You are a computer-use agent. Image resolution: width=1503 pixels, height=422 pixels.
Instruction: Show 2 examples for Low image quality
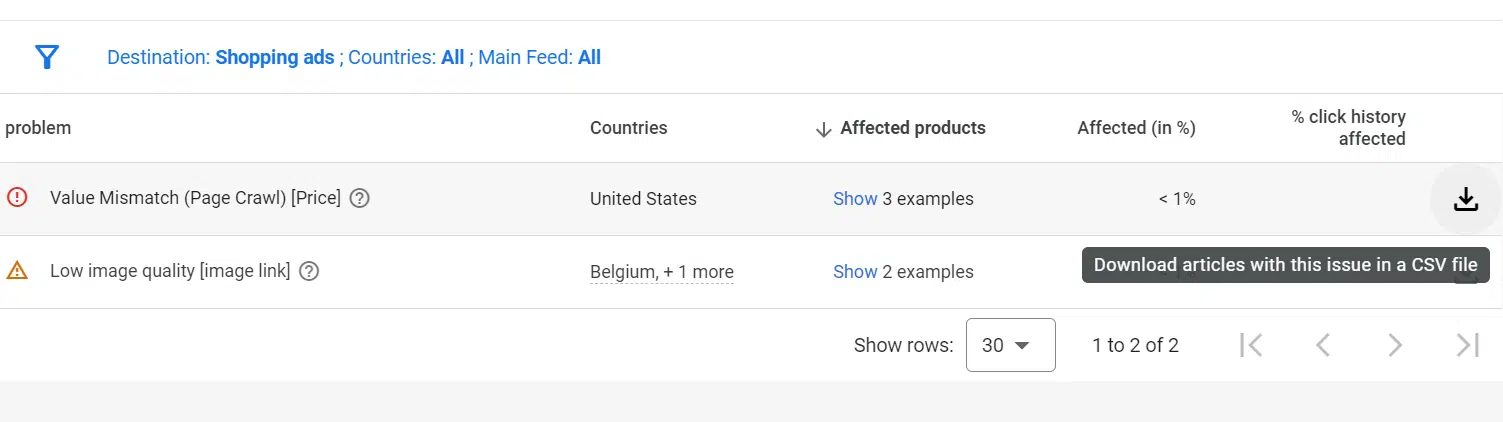pos(855,272)
